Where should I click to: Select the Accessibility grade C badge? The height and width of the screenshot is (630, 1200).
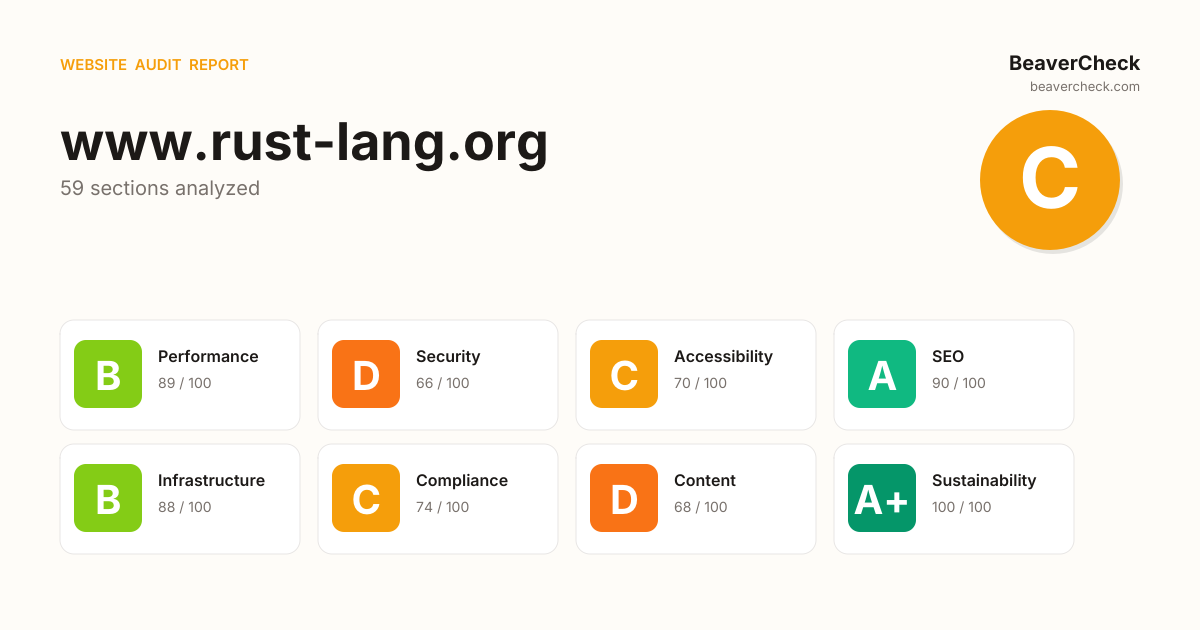point(624,374)
